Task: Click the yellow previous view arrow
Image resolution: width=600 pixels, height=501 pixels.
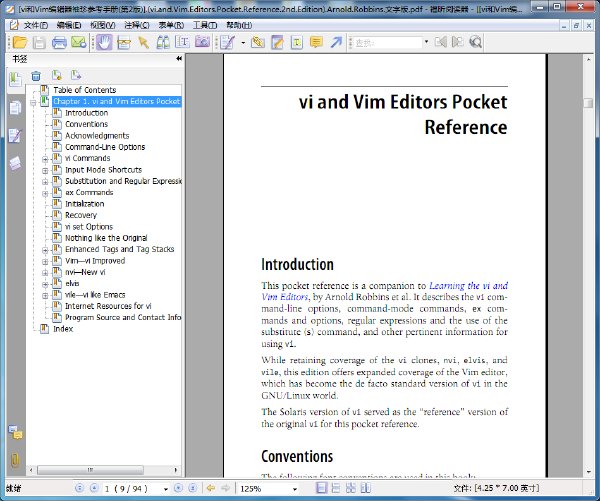Action: pos(210,488)
